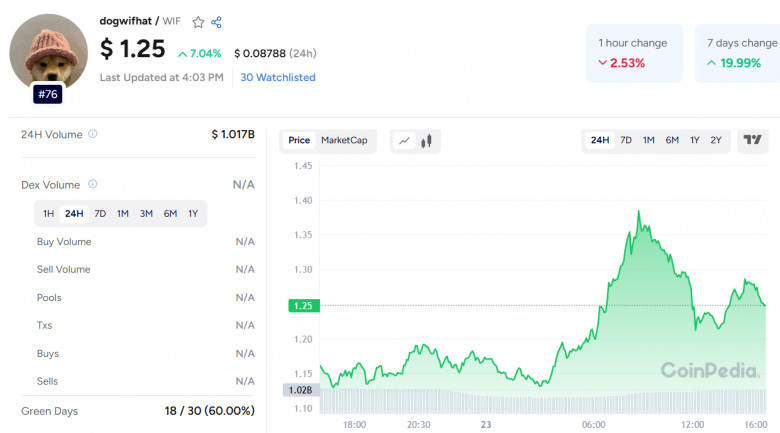Viewport: 780px width, 433px height.
Task: Open the 30 Watchlisted link
Action: (x=278, y=77)
